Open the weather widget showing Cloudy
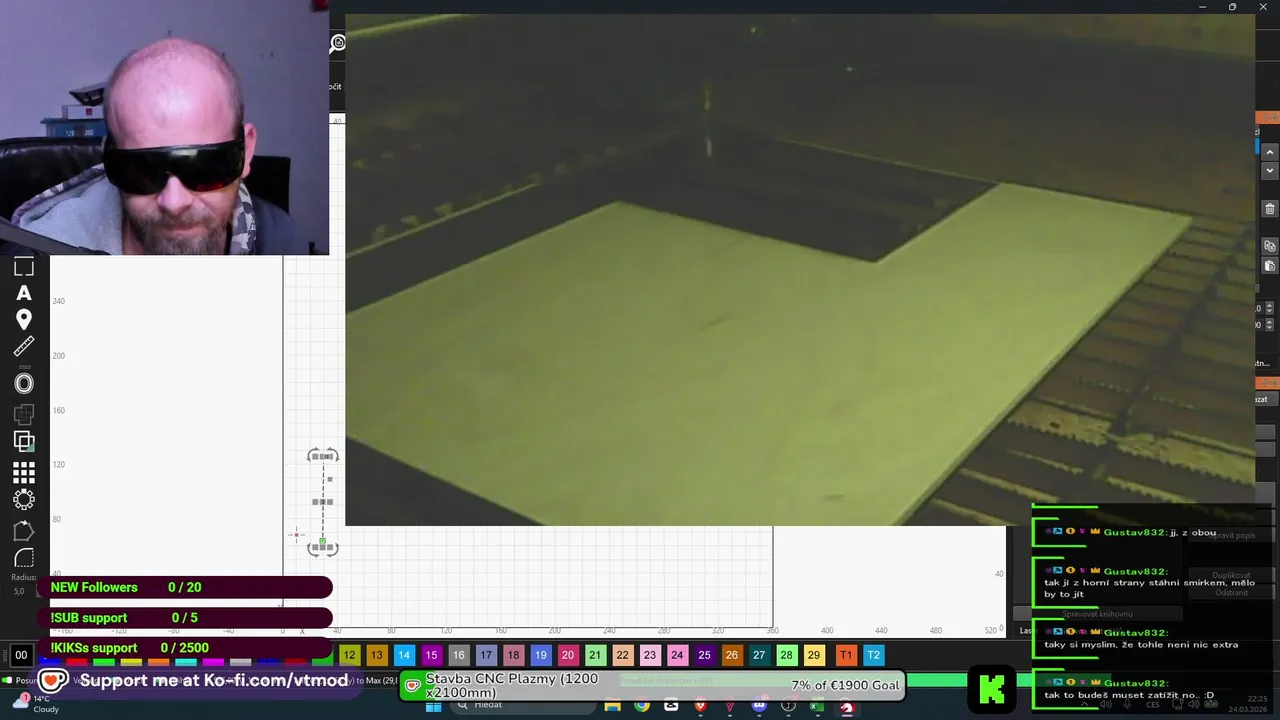Viewport: 1280px width, 720px height. 38,704
